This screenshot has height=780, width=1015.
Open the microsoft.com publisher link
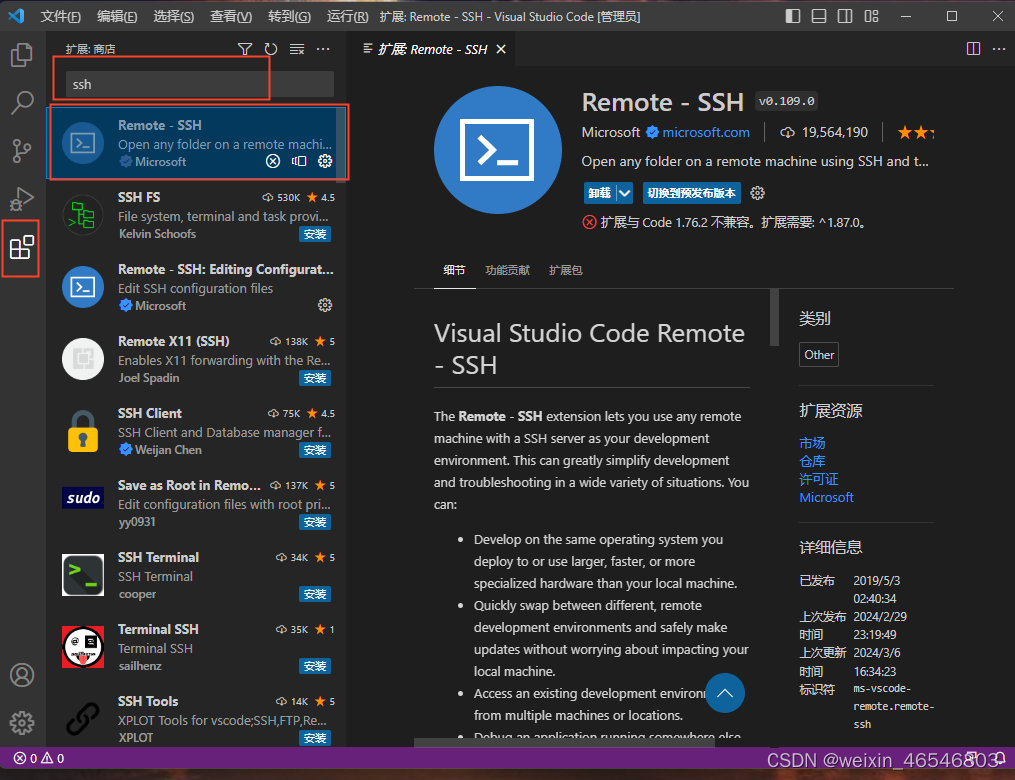tap(706, 132)
